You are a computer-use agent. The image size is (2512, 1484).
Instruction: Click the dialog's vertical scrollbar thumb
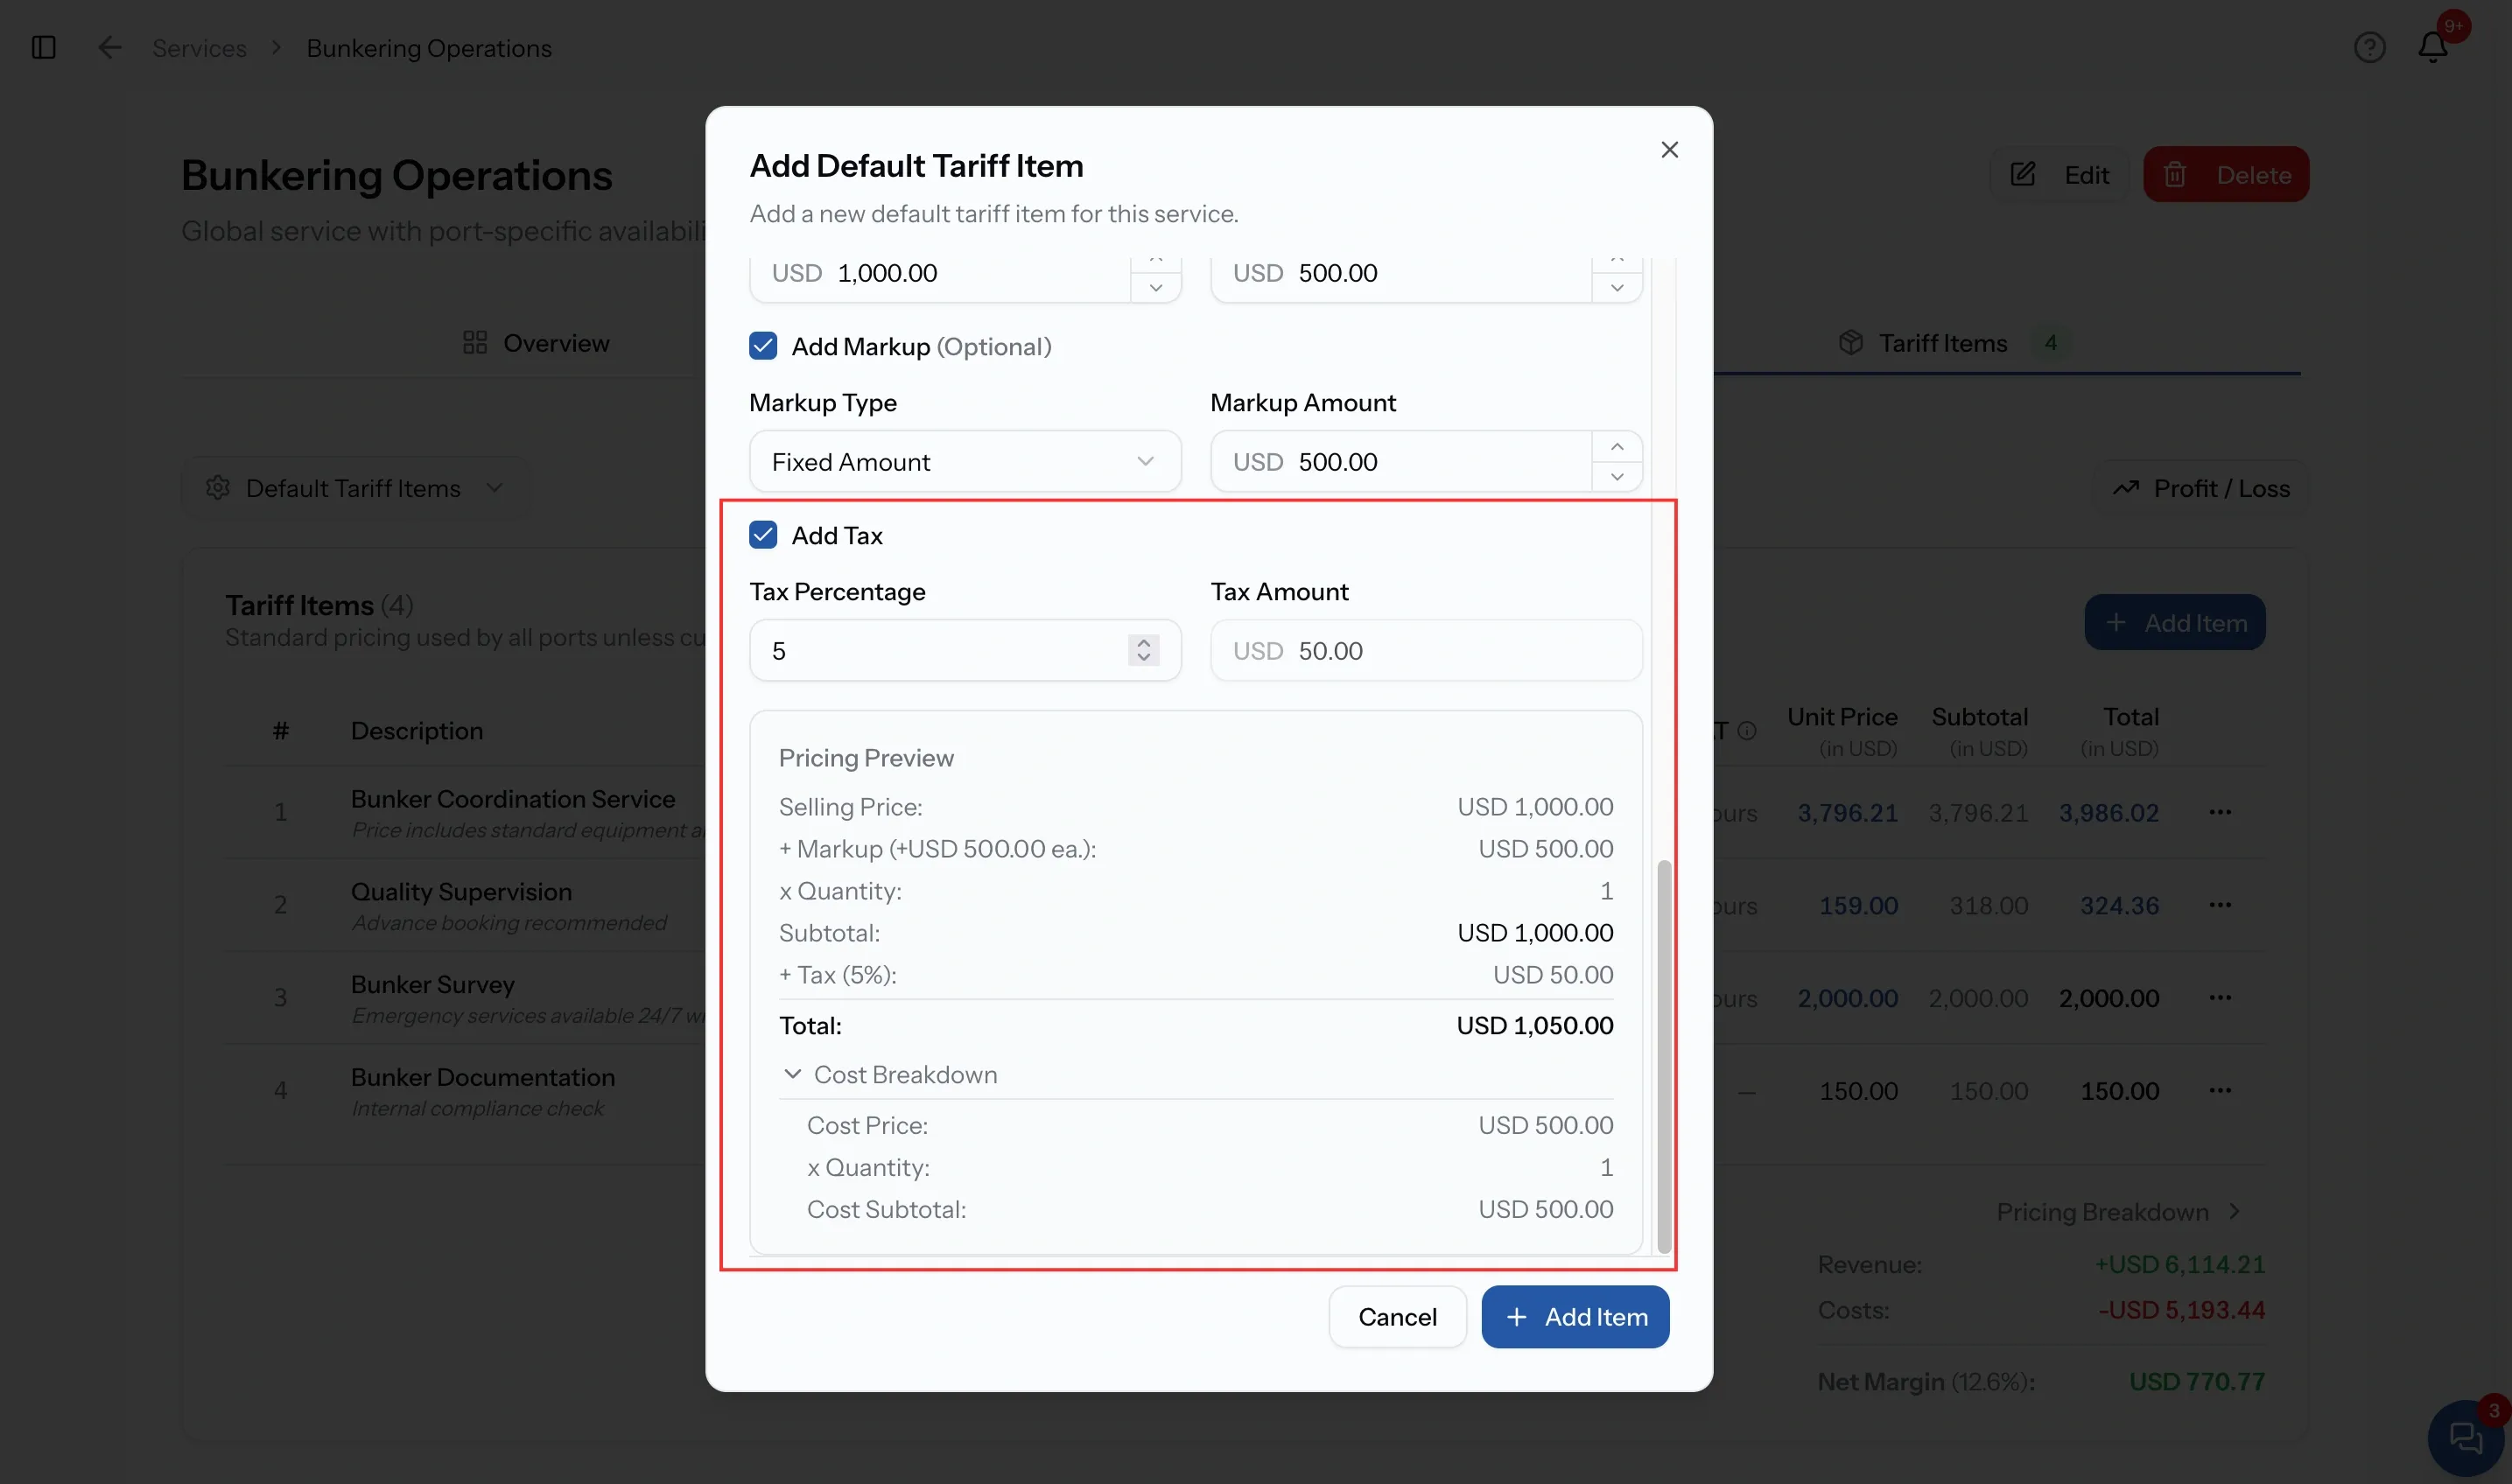[1664, 1055]
